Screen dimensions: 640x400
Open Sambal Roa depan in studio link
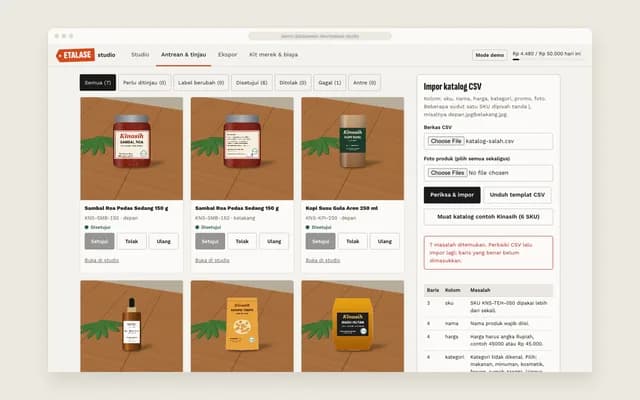(x=102, y=260)
